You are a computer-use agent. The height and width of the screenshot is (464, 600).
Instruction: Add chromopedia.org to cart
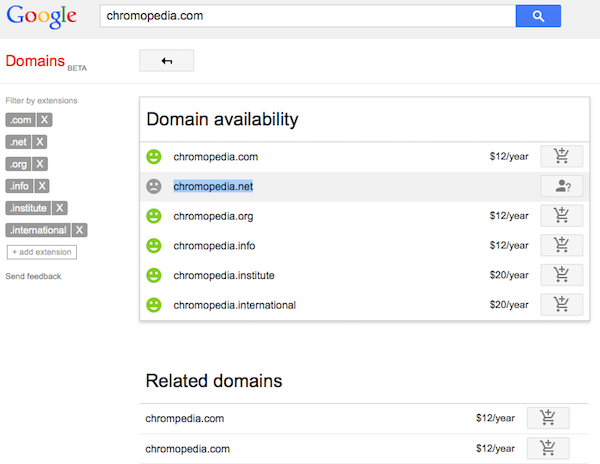561,216
